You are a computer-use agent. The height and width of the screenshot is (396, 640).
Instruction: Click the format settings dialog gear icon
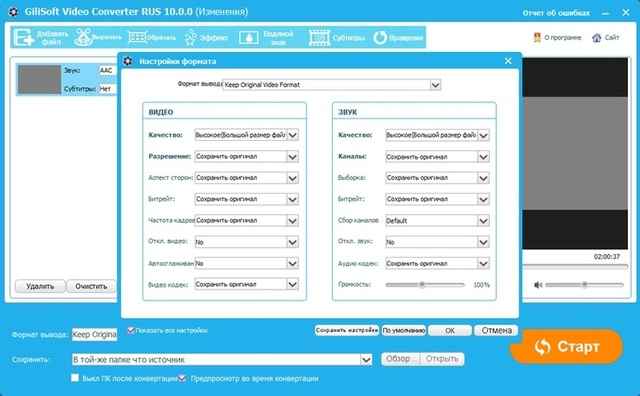(127, 61)
